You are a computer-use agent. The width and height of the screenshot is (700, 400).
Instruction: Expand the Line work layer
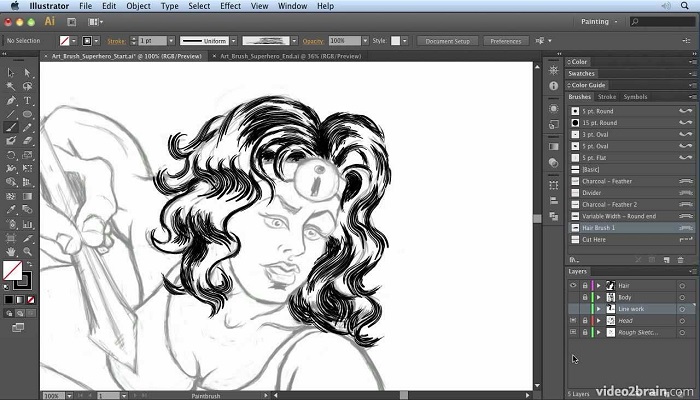(x=599, y=309)
